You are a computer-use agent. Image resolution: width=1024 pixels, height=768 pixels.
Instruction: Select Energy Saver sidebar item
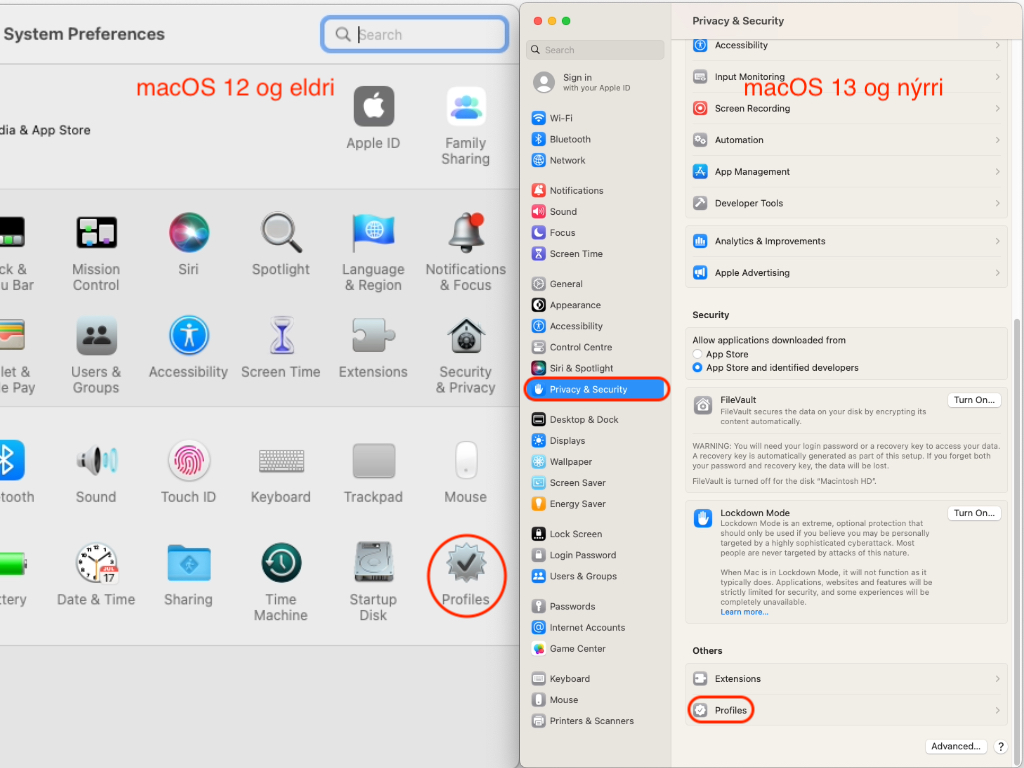(x=596, y=504)
